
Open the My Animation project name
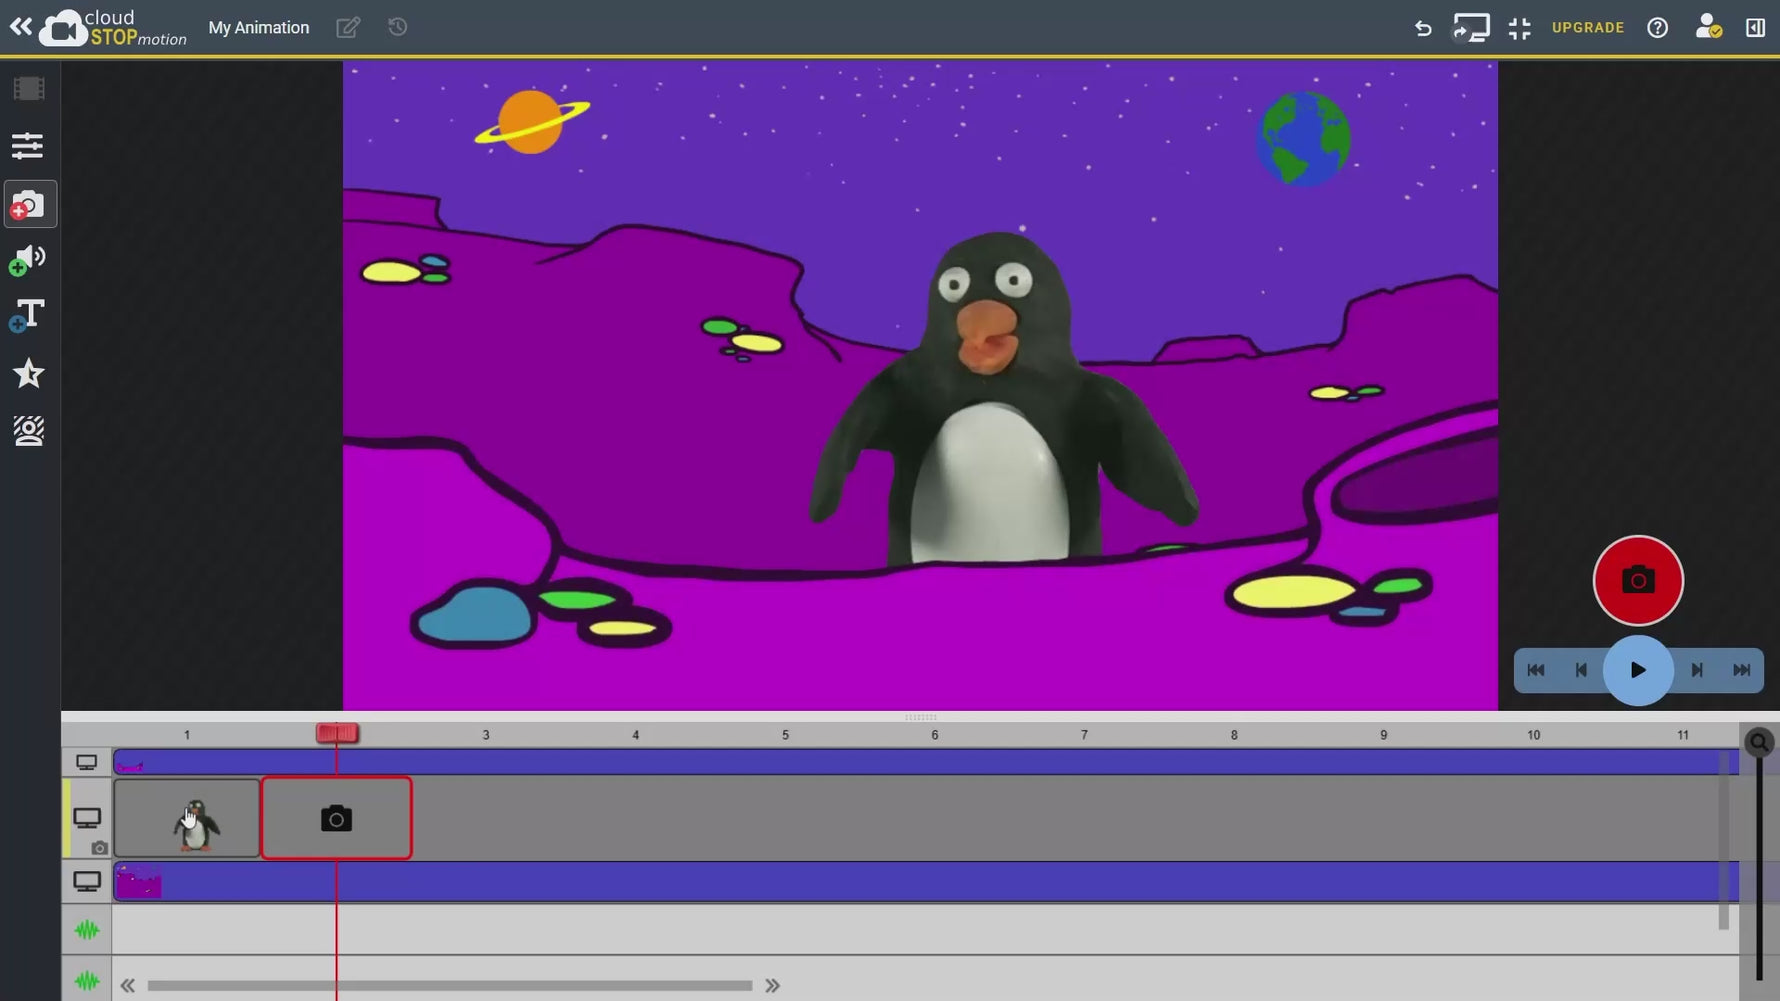(258, 27)
